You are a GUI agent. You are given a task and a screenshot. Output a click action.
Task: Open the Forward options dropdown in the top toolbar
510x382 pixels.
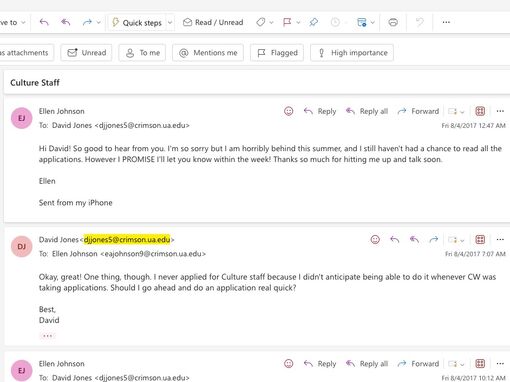point(98,22)
